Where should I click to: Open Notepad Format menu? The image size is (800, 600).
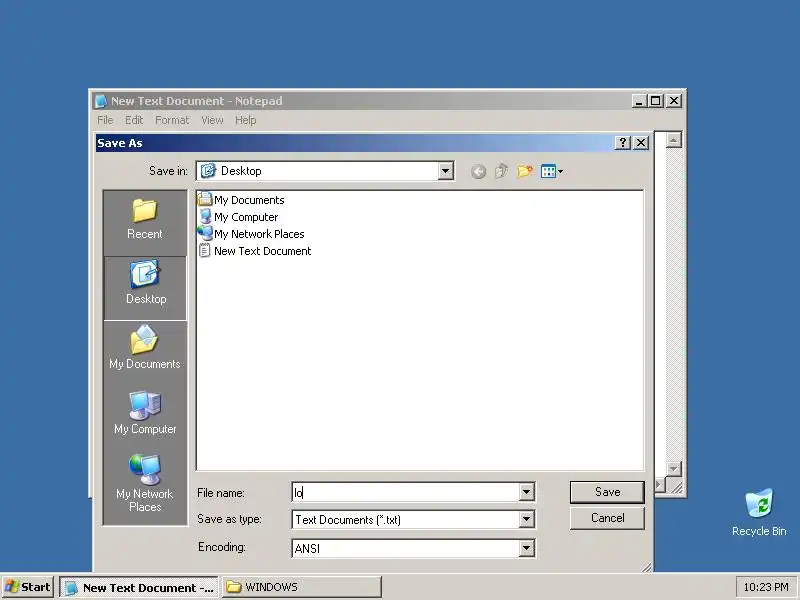coord(172,120)
